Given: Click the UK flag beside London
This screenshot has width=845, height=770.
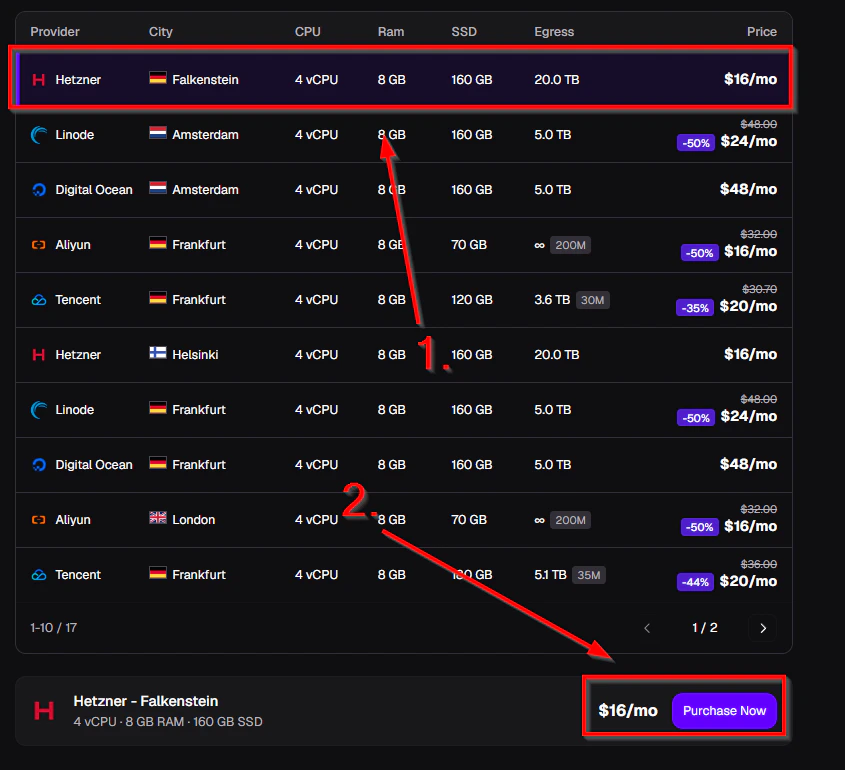Looking at the screenshot, I should pyautogui.click(x=158, y=518).
